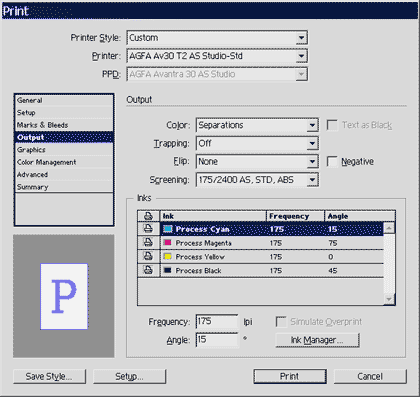Click the printer icon in the inks table header
Image resolution: width=420 pixels, height=397 pixels.
148,216
